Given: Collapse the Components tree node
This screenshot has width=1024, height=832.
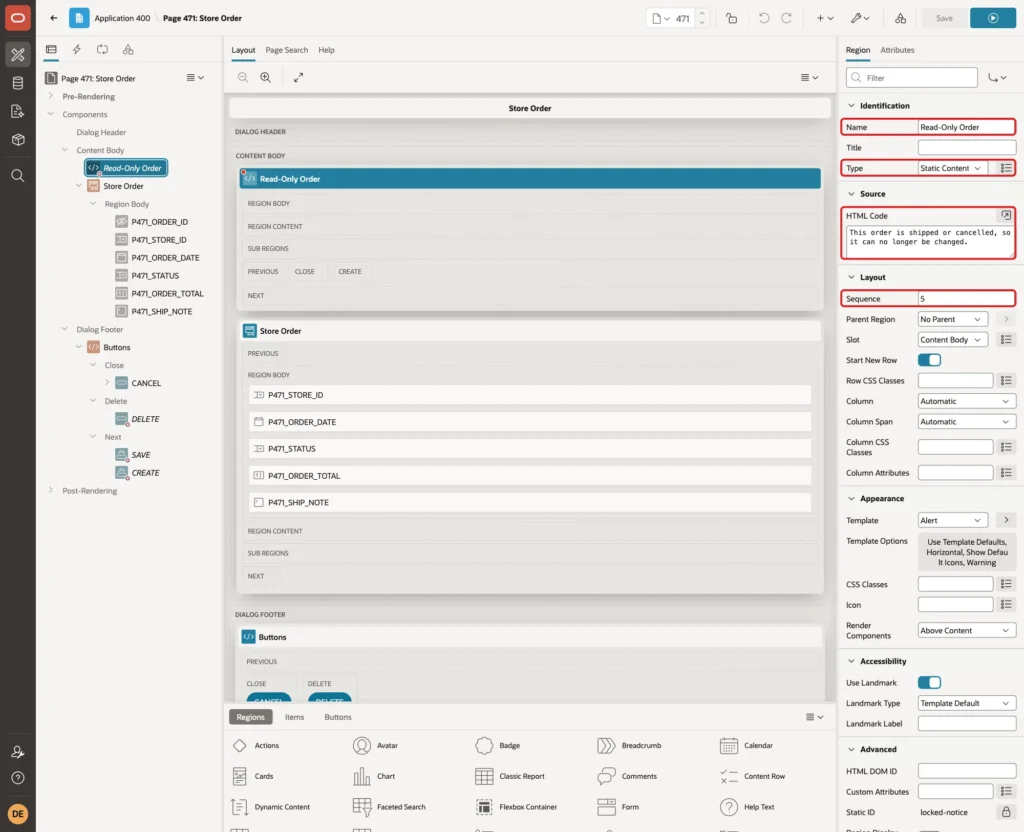Looking at the screenshot, I should pyautogui.click(x=50, y=114).
